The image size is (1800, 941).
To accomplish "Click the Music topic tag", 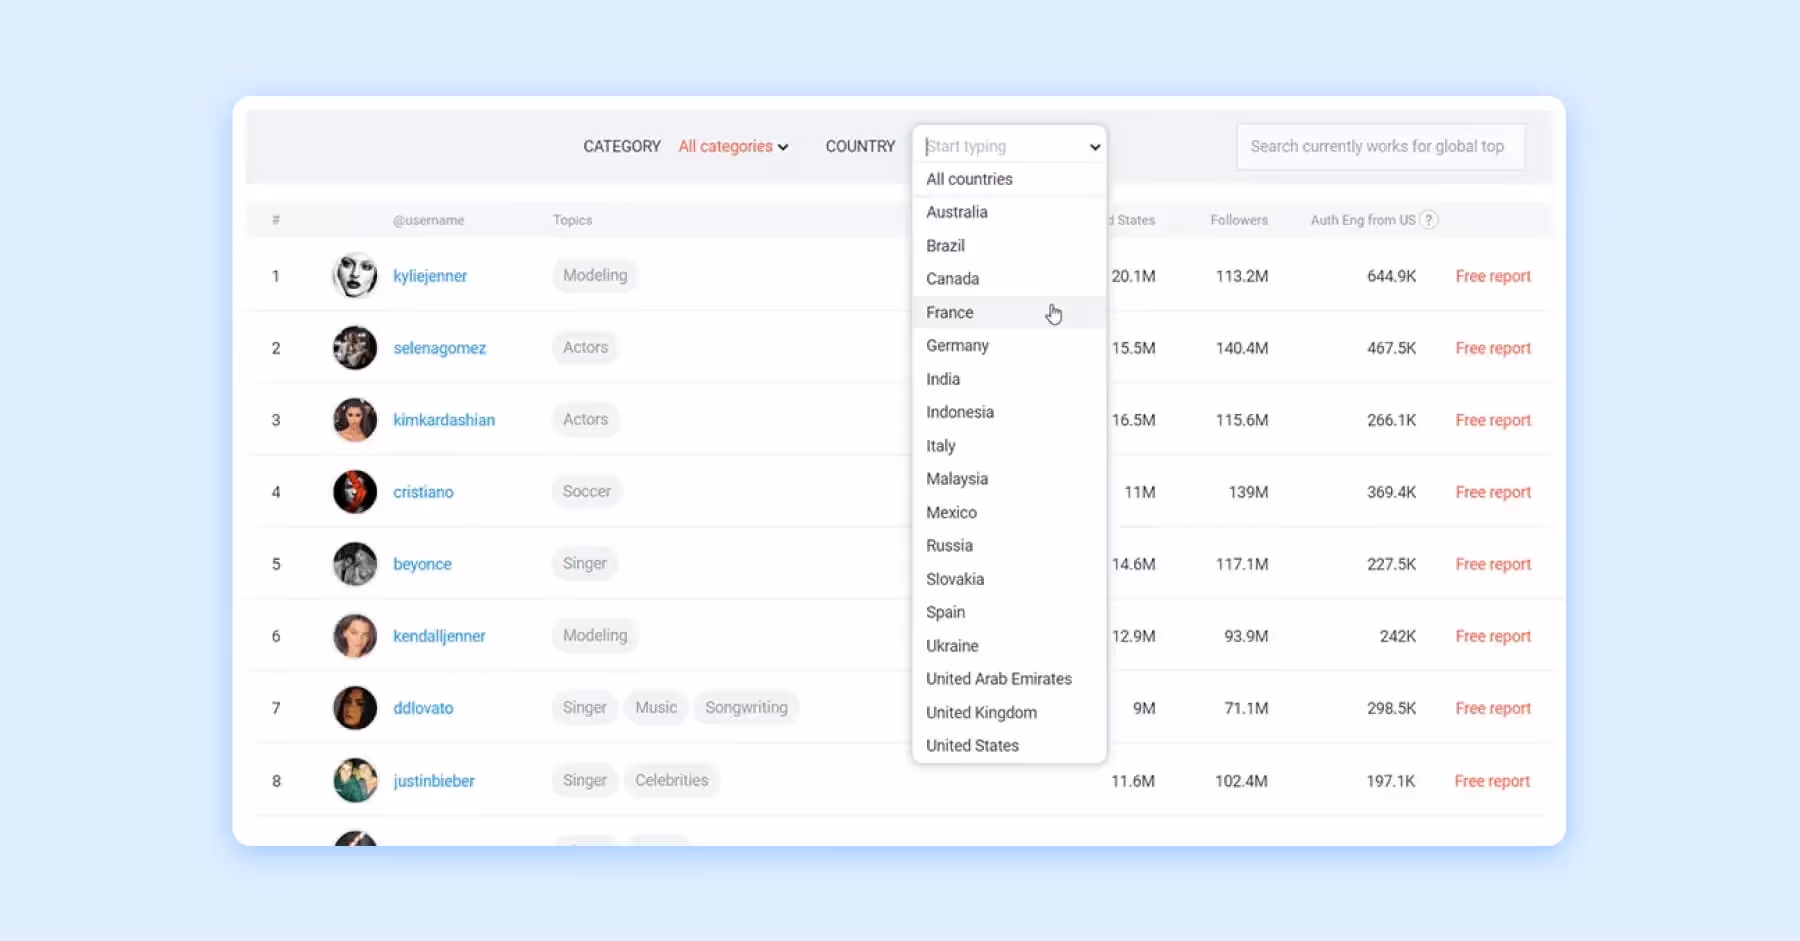I will coord(656,707).
